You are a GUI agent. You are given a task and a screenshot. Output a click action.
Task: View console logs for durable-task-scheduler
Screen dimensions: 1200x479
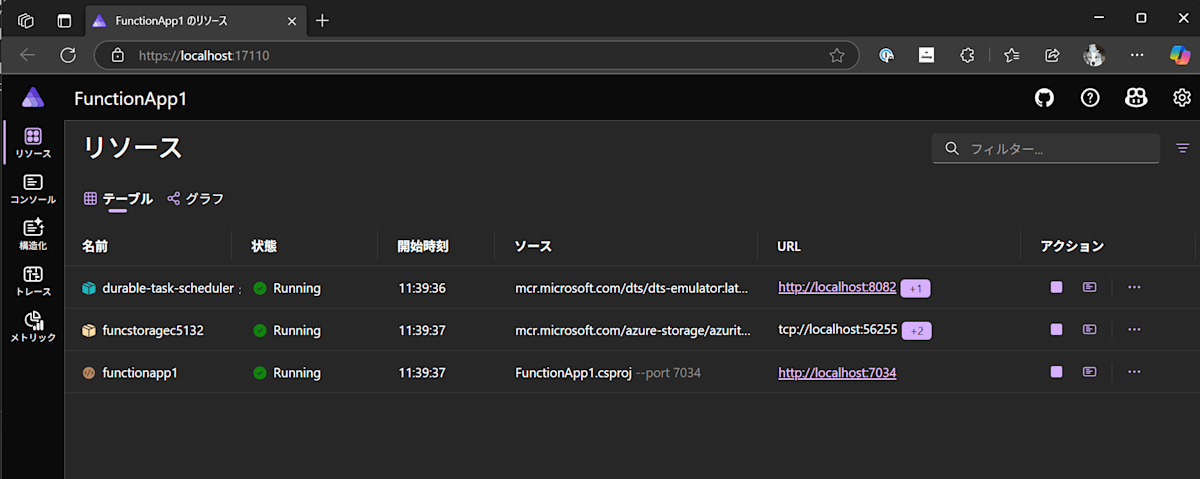click(1090, 288)
